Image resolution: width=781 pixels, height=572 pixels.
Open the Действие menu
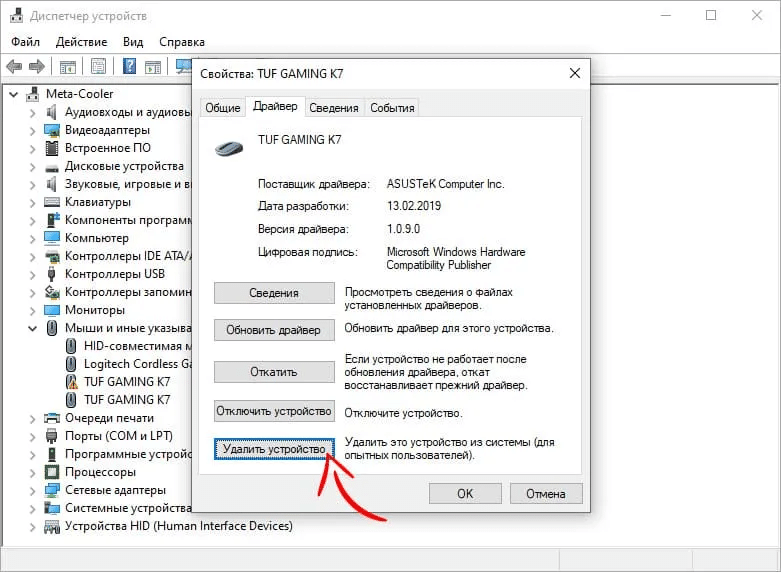pos(81,42)
